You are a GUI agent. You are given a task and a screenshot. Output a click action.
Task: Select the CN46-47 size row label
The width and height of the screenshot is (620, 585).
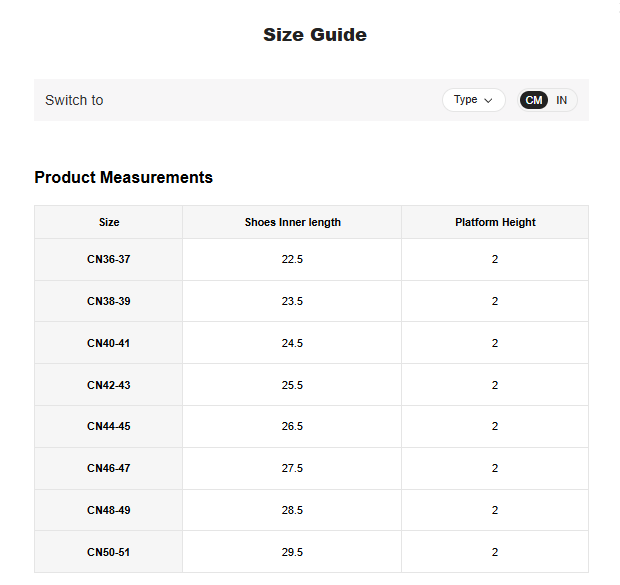click(109, 468)
